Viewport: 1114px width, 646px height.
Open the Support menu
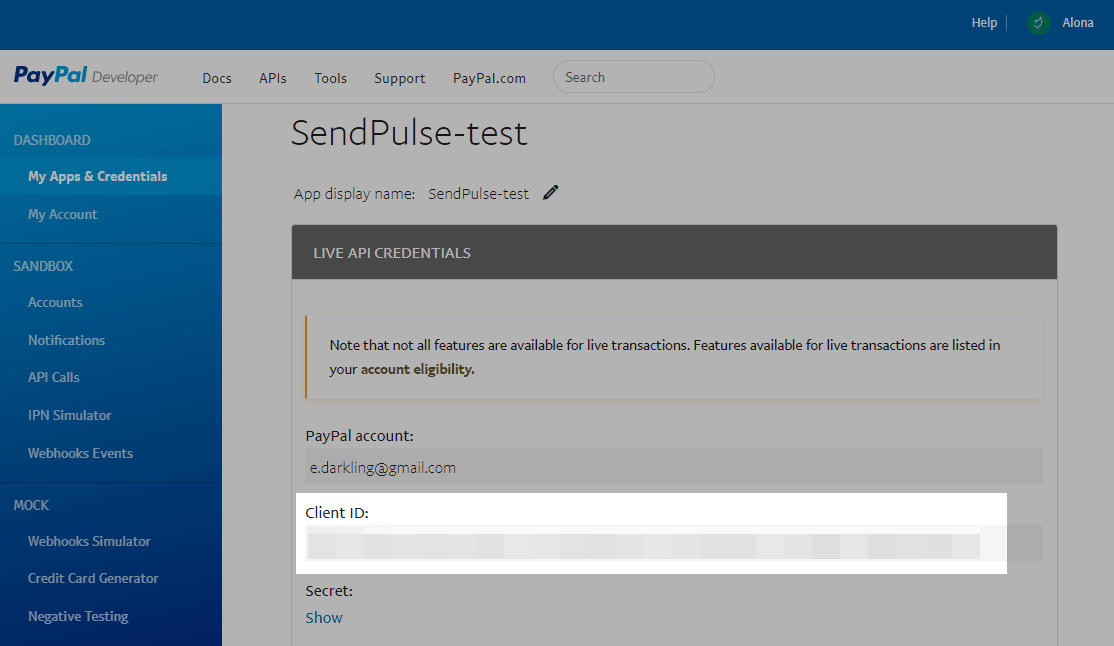(x=400, y=78)
